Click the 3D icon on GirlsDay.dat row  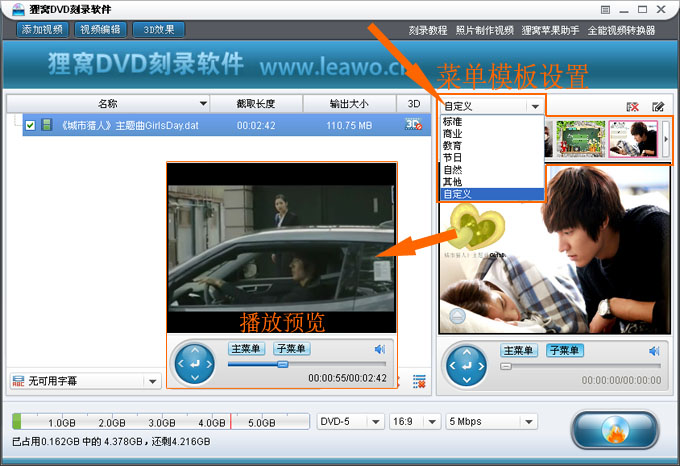click(413, 124)
